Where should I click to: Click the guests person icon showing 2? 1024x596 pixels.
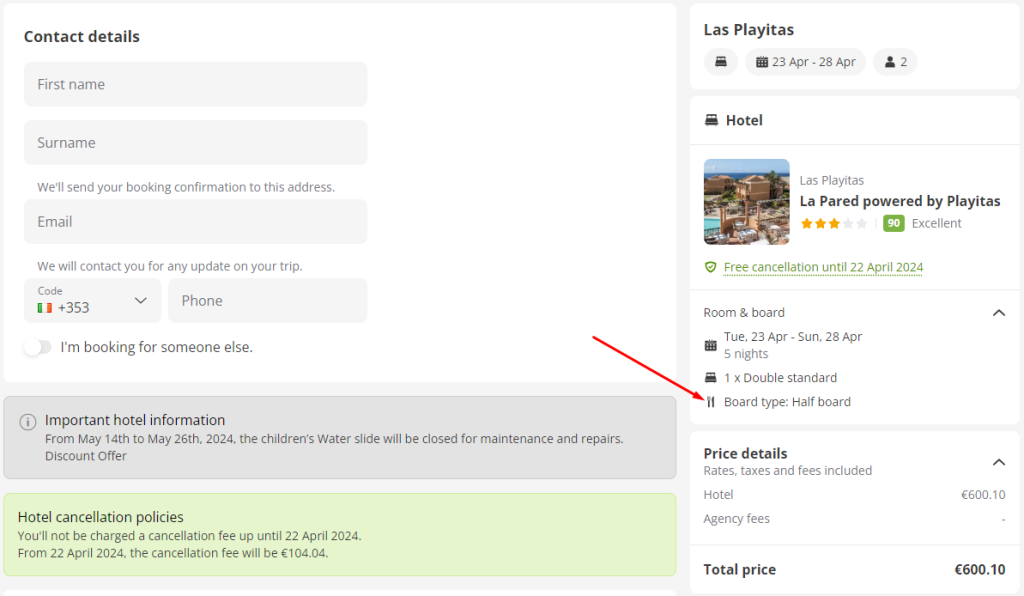(x=889, y=62)
